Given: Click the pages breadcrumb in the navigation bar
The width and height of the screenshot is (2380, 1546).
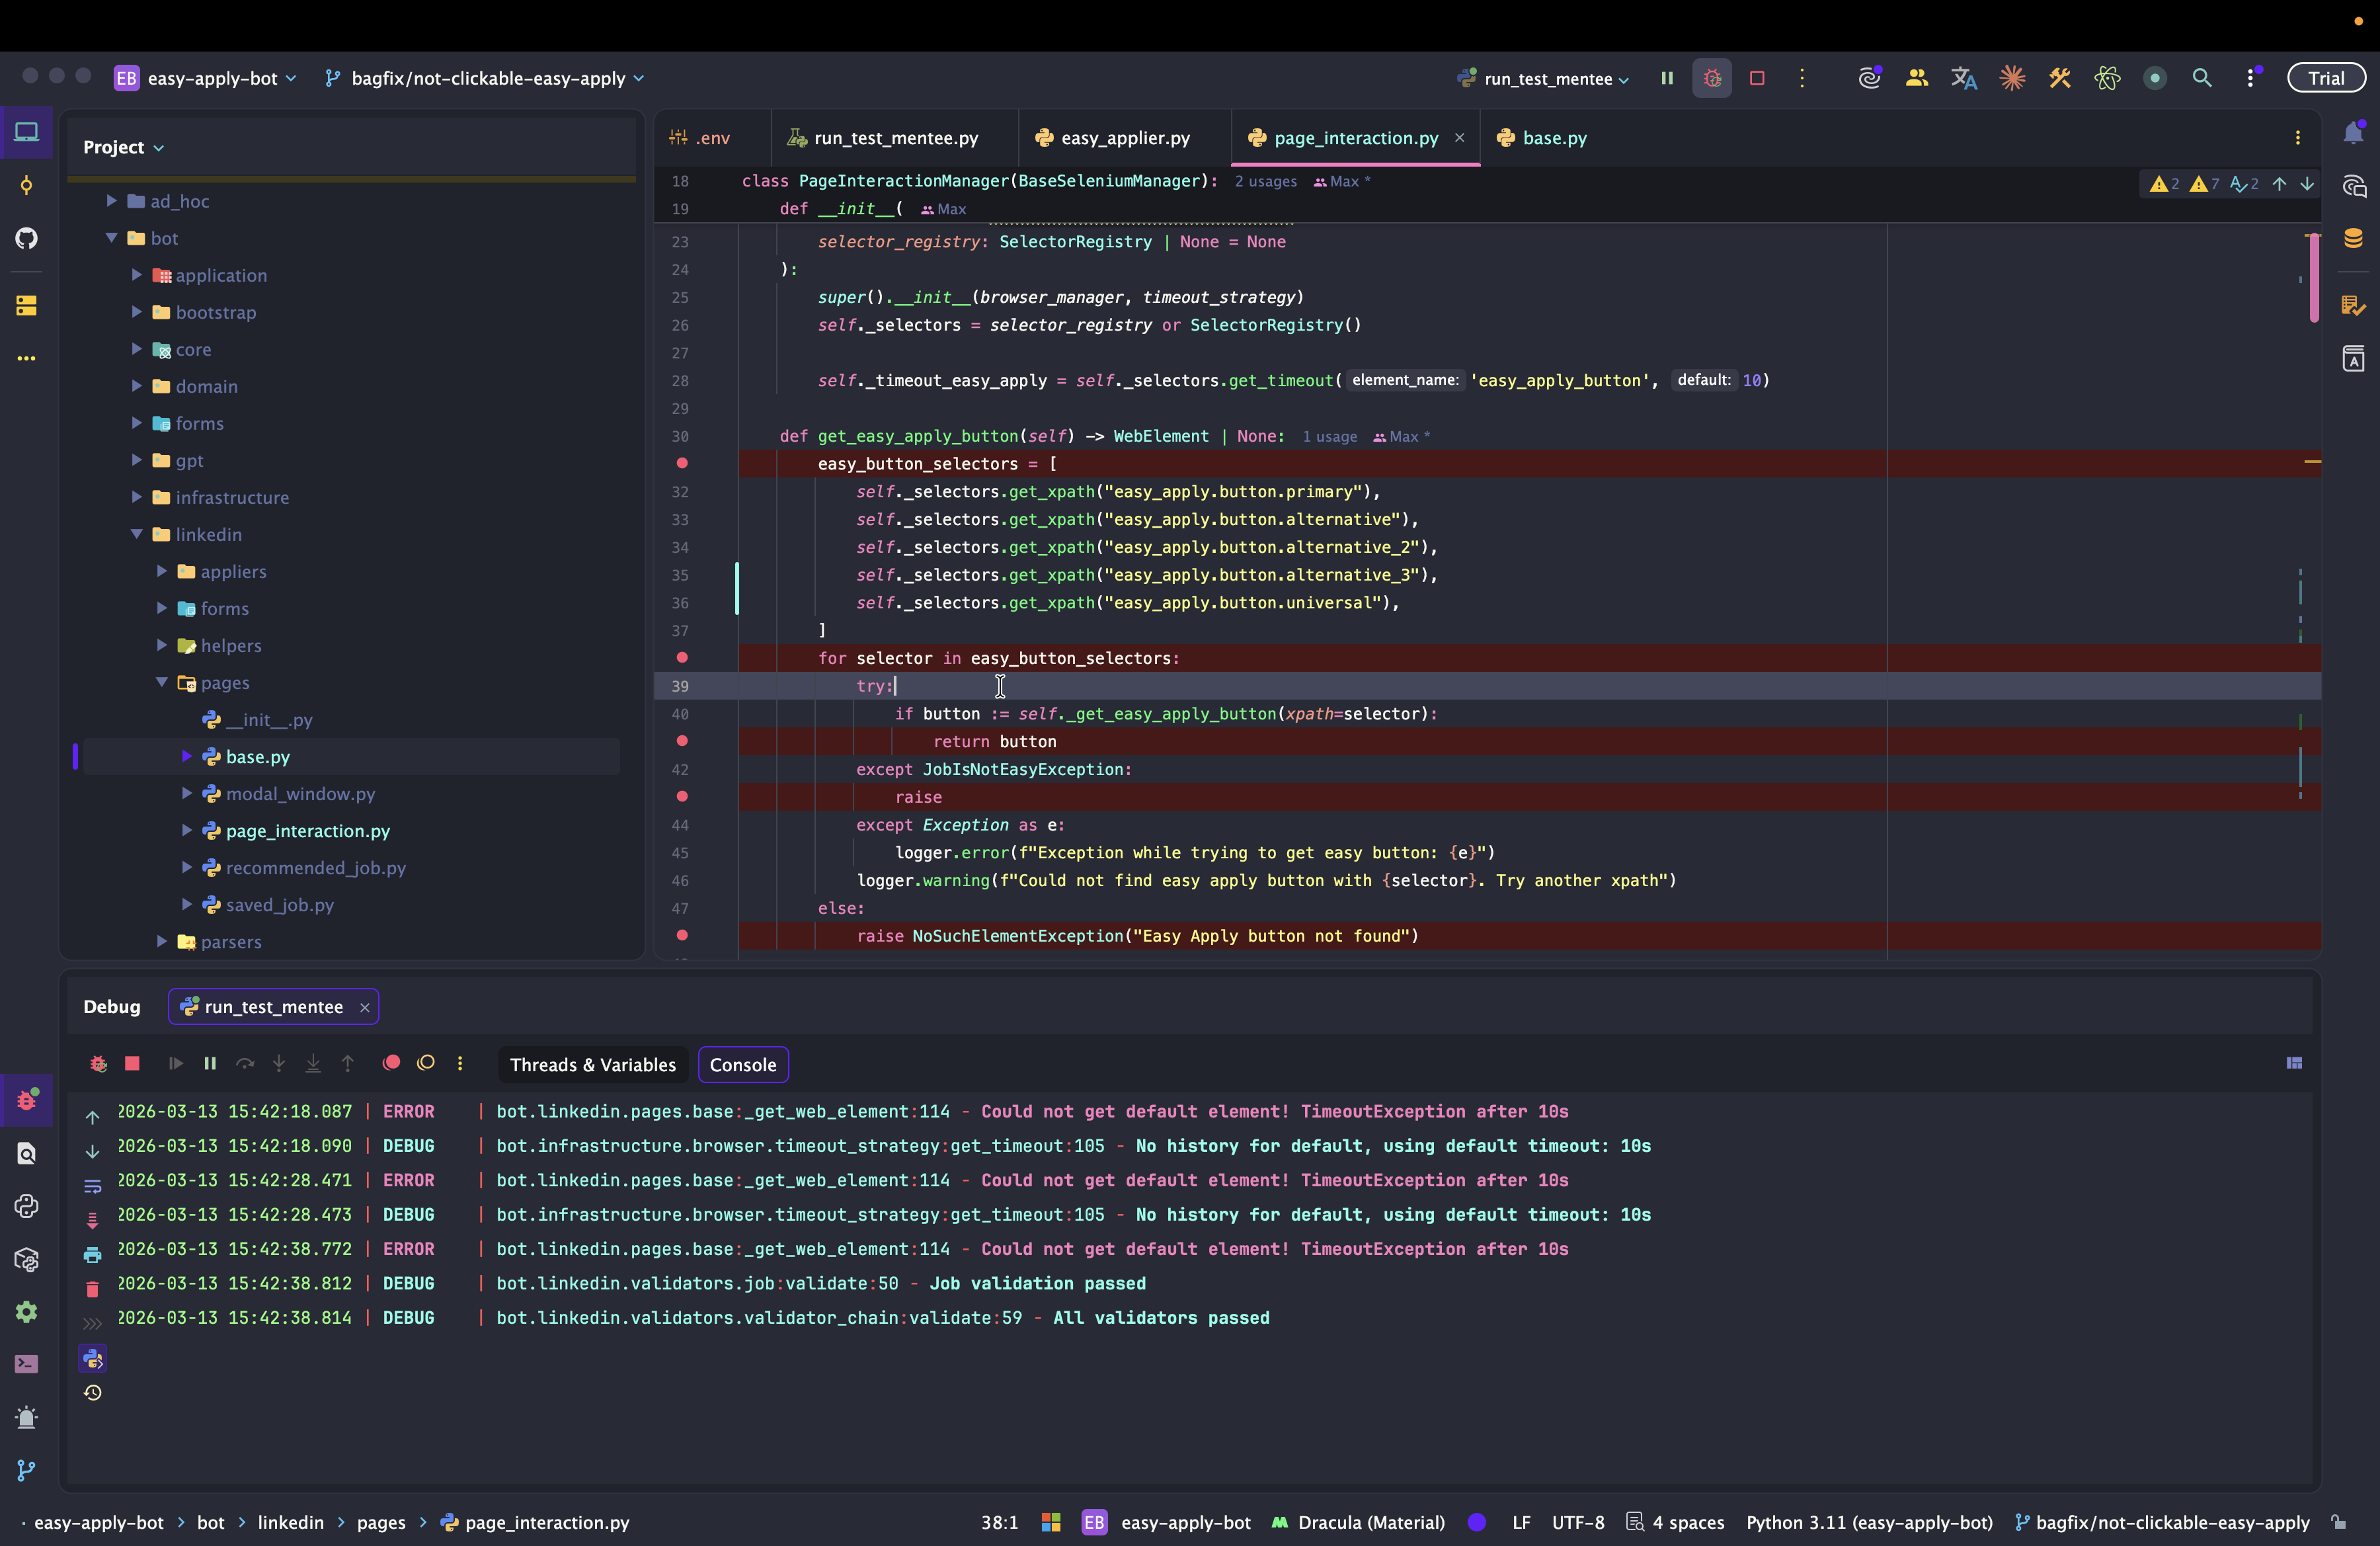Looking at the screenshot, I should click(x=381, y=1522).
